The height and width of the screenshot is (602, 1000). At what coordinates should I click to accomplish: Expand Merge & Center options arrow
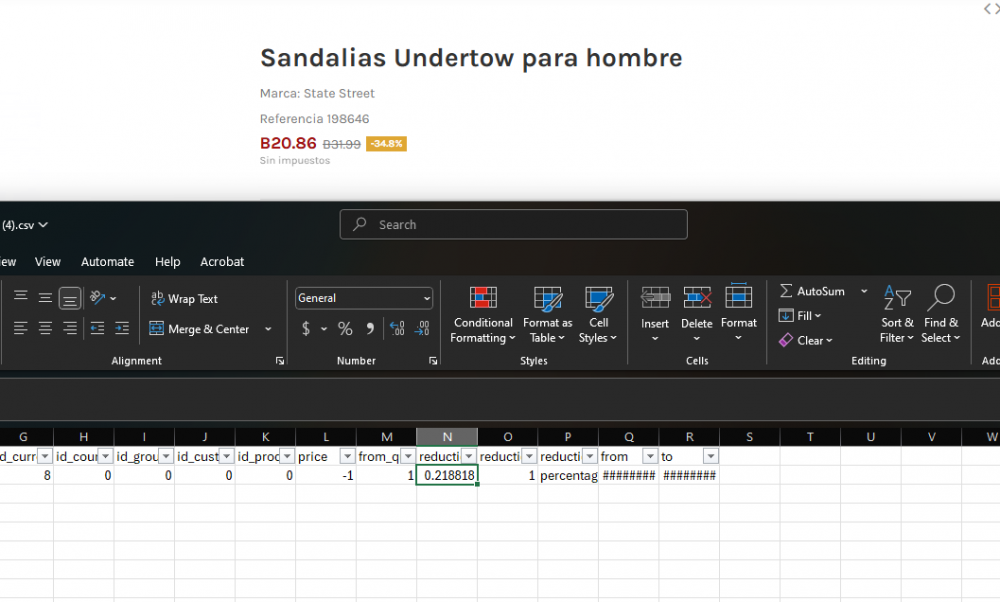(x=268, y=329)
